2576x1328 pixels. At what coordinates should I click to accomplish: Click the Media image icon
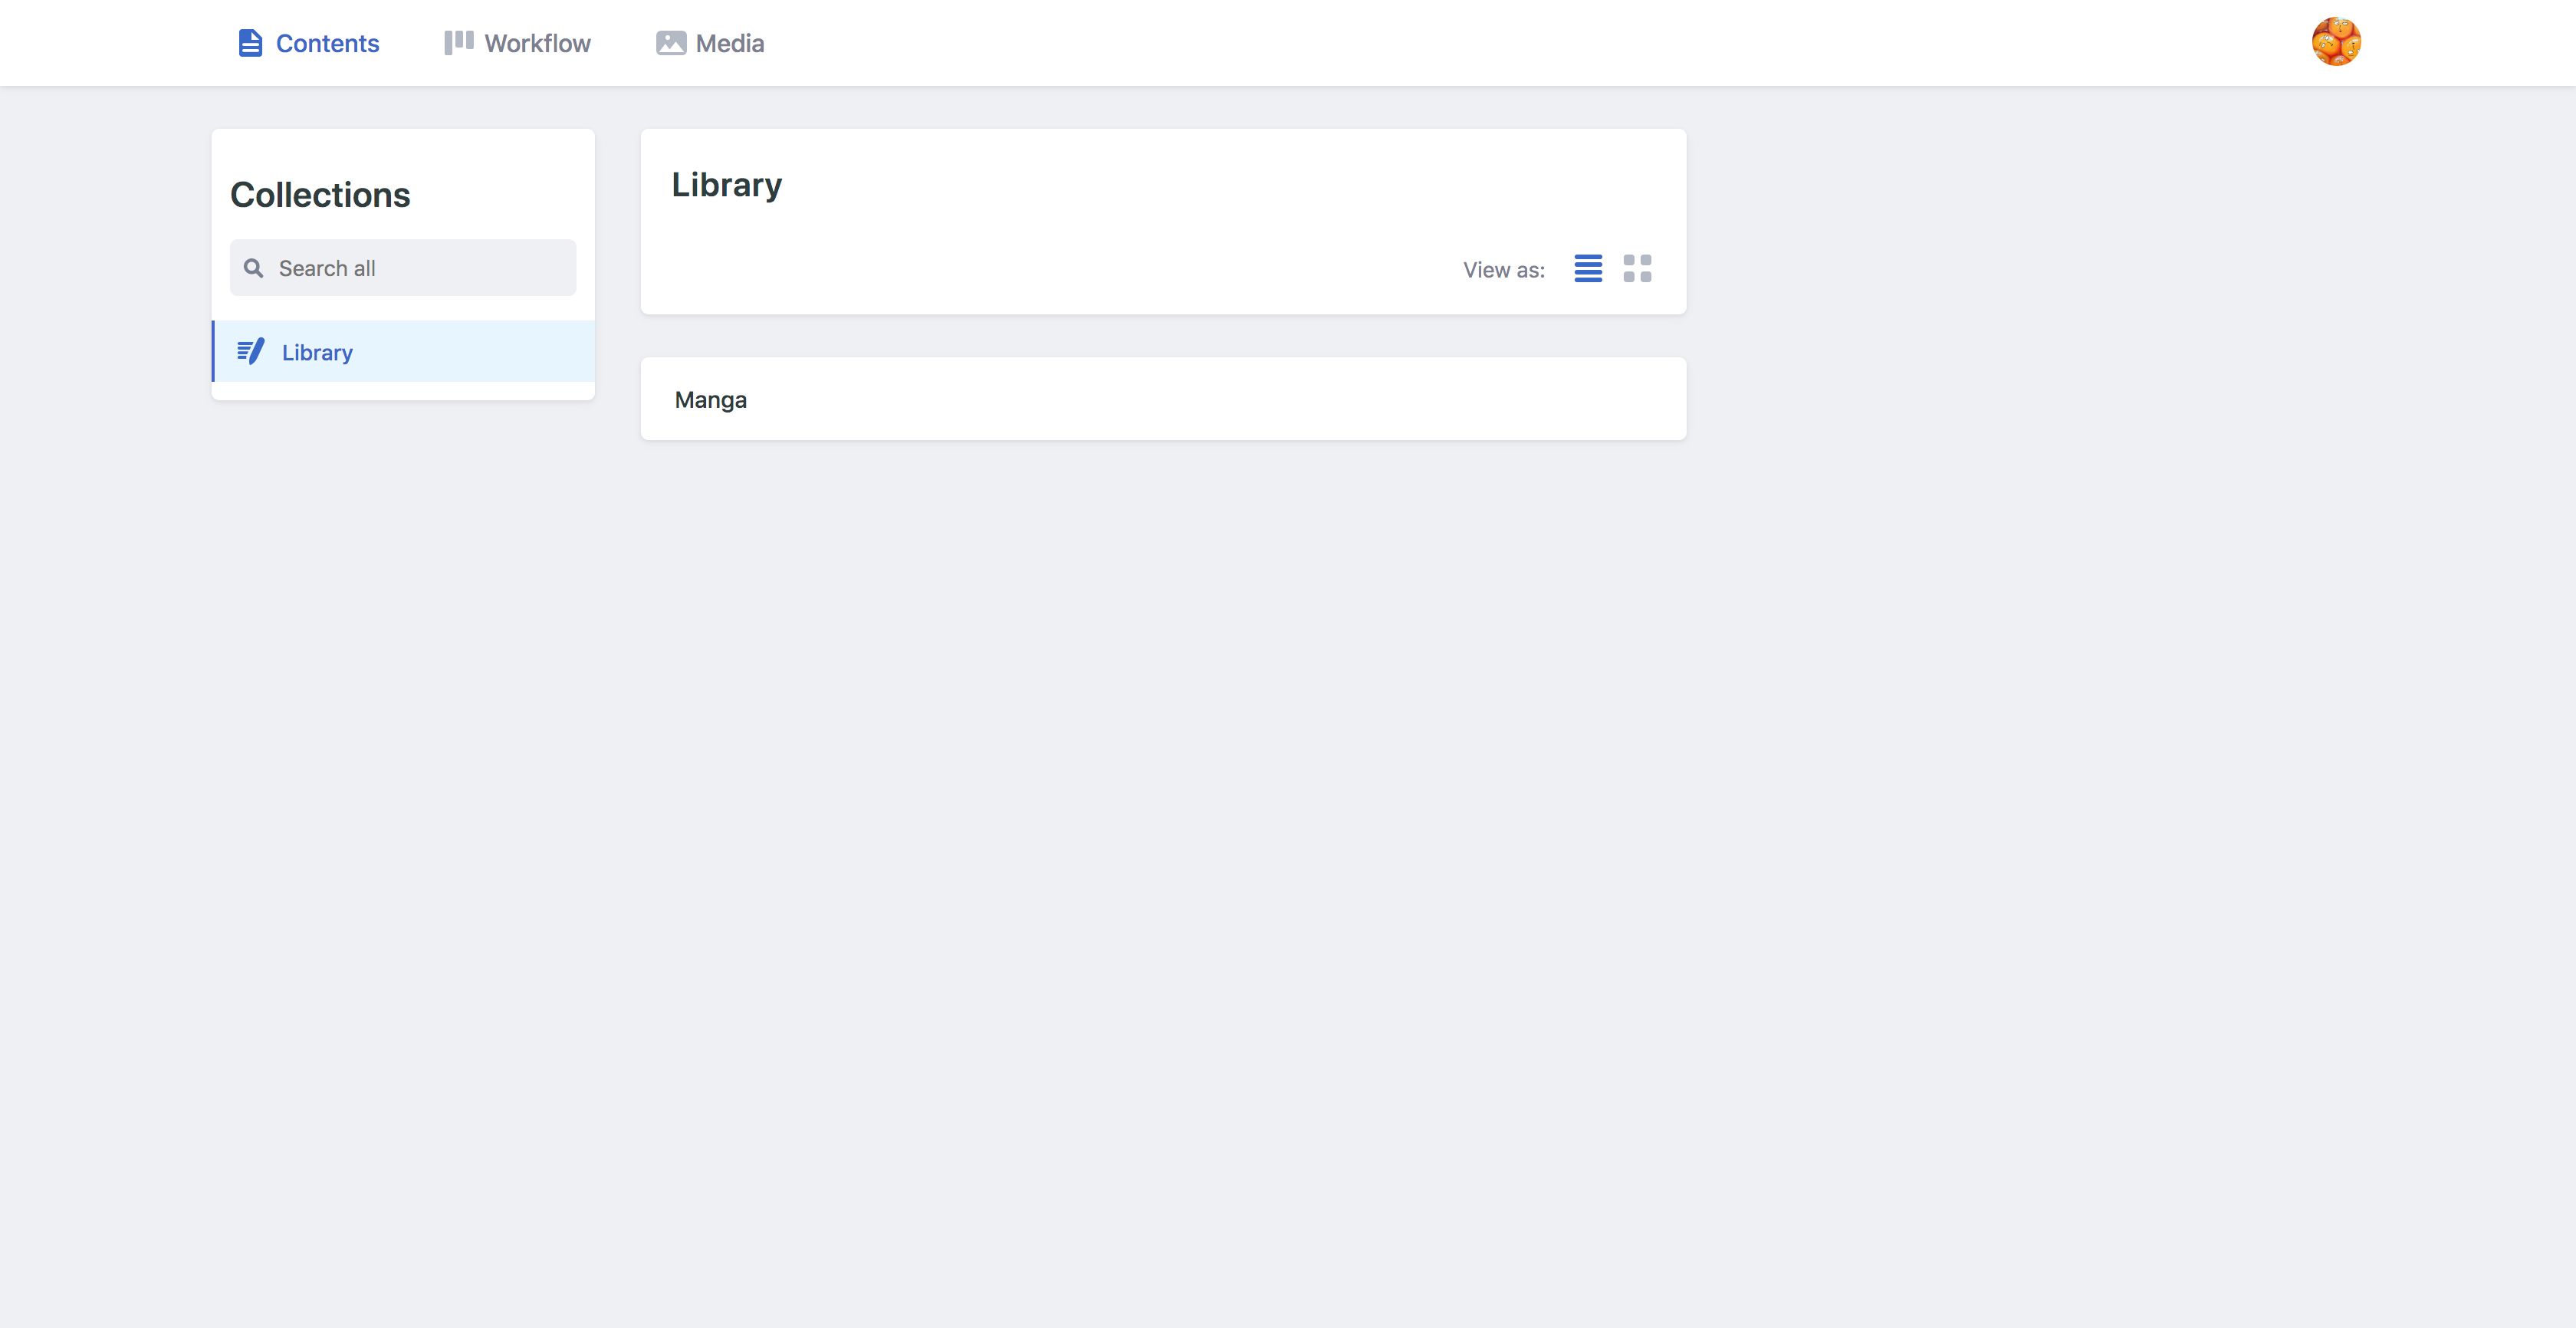[671, 43]
